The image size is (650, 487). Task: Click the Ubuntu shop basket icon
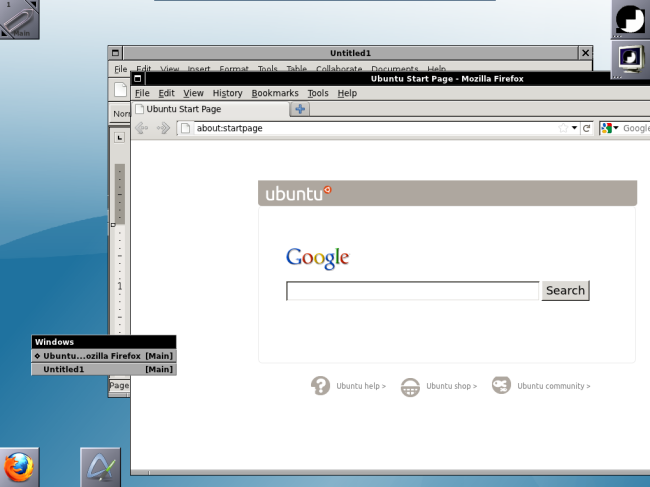click(410, 387)
